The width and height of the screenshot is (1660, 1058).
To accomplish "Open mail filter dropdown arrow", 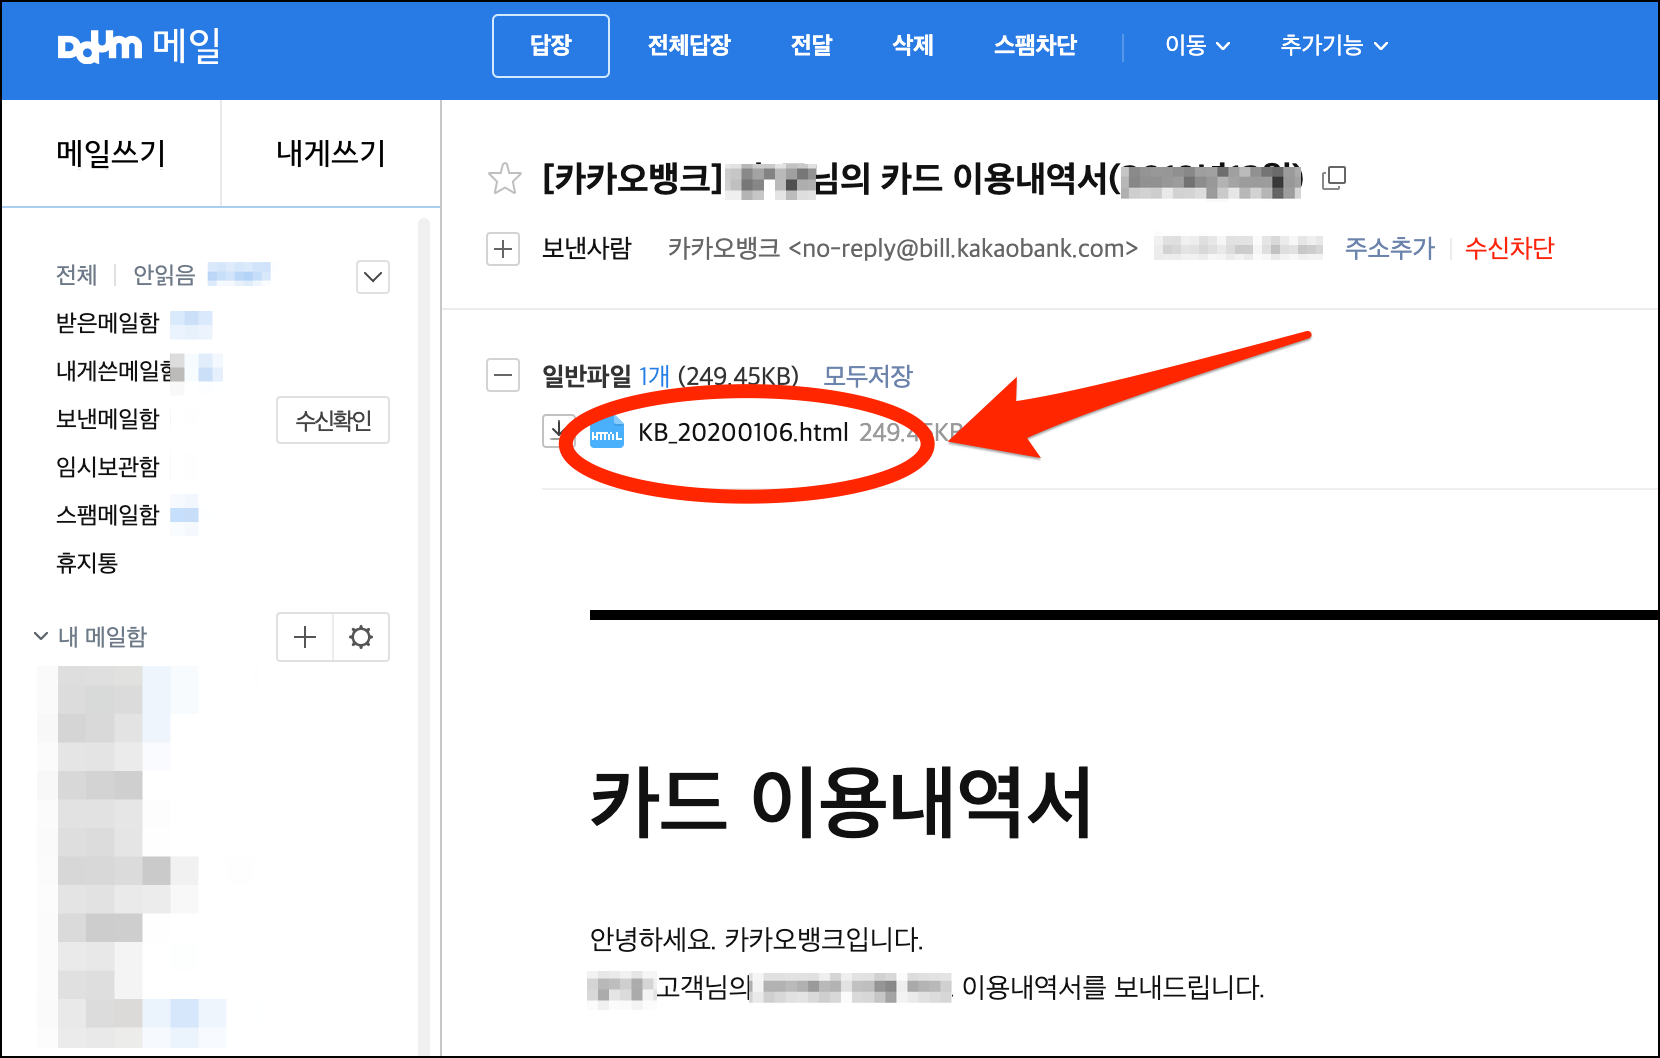I will (x=373, y=277).
